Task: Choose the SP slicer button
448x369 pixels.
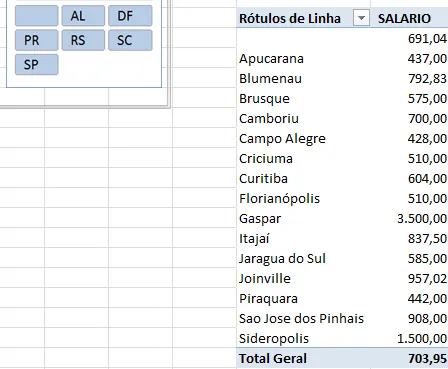Action: [x=37, y=65]
